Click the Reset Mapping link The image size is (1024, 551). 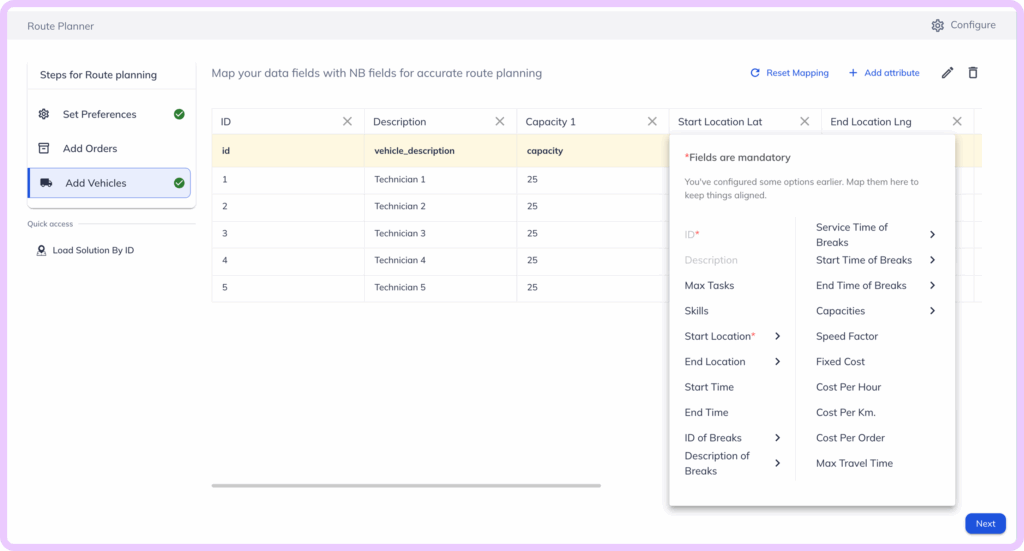789,73
